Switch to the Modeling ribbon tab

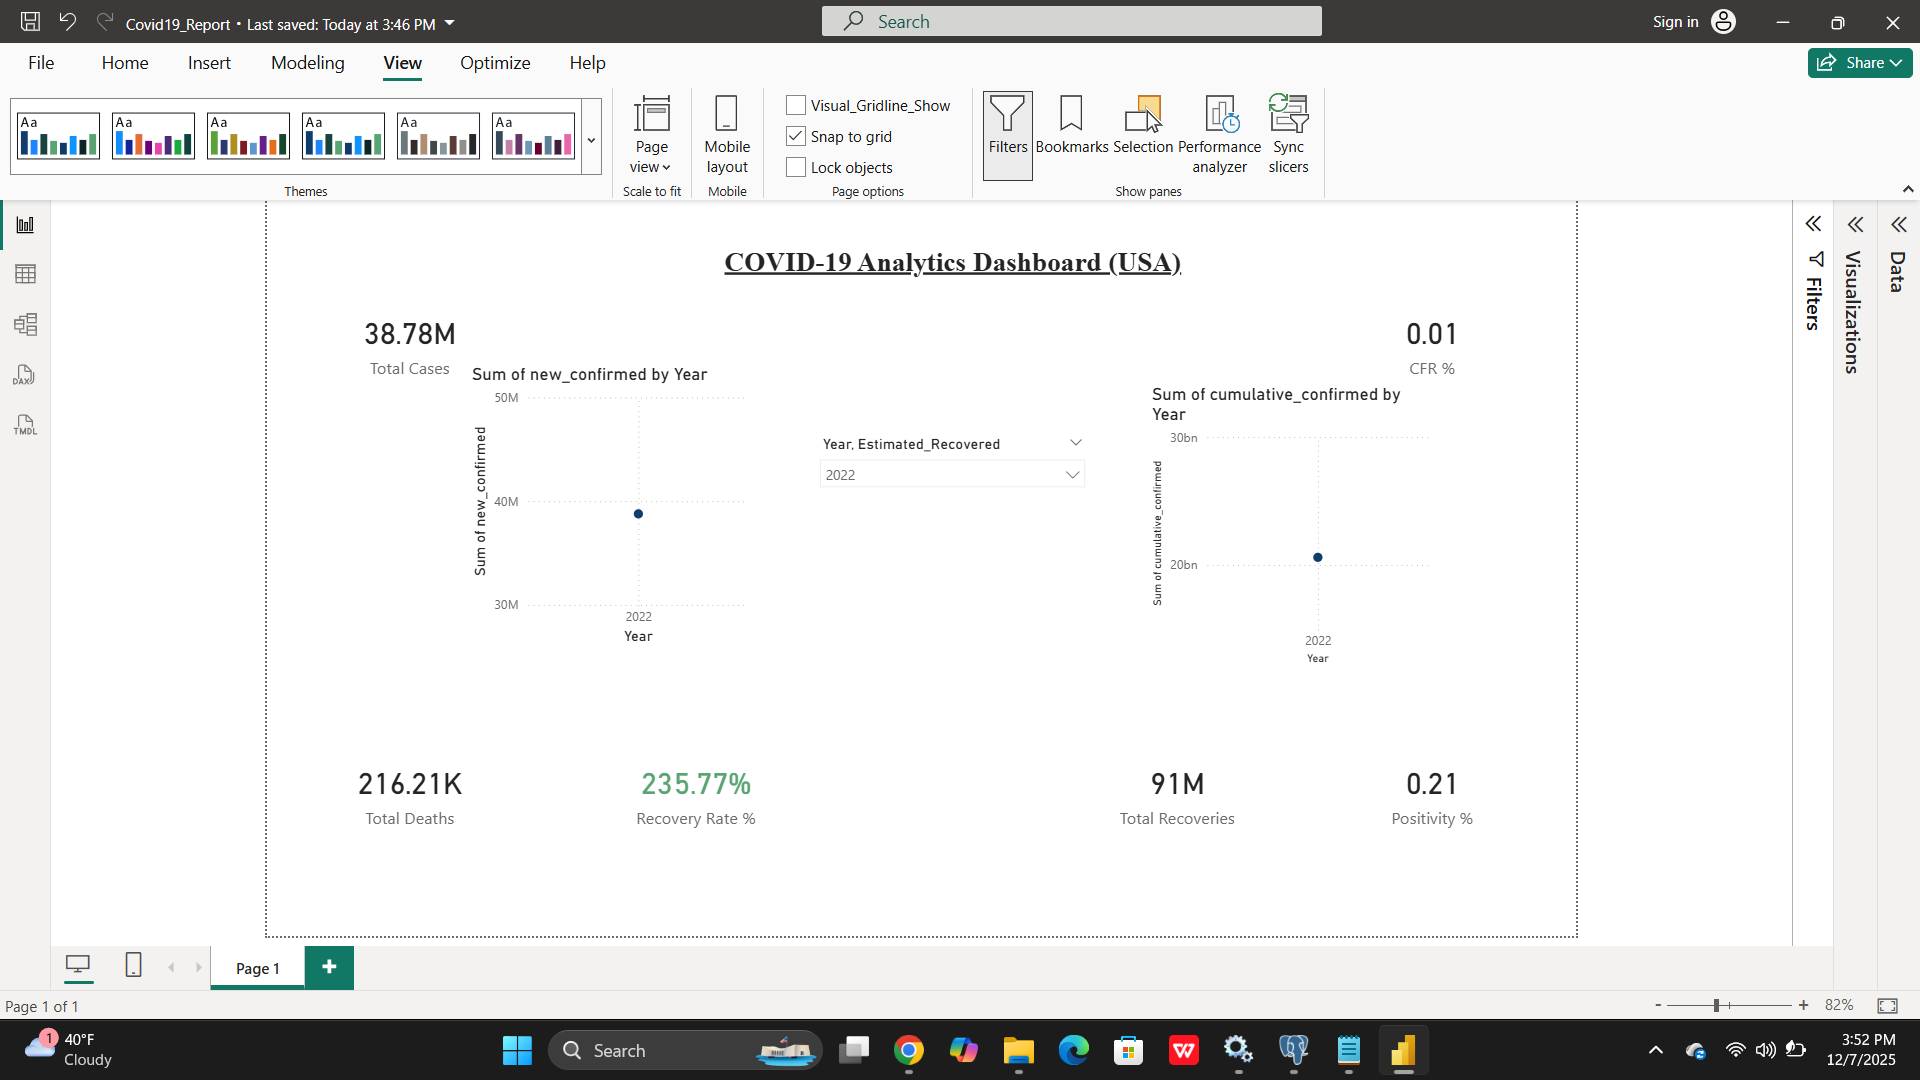pyautogui.click(x=307, y=62)
